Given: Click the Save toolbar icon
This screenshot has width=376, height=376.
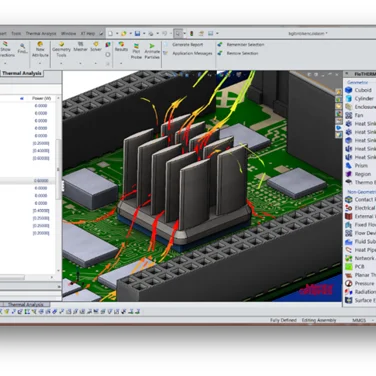Looking at the screenshot, I should tap(137, 33).
